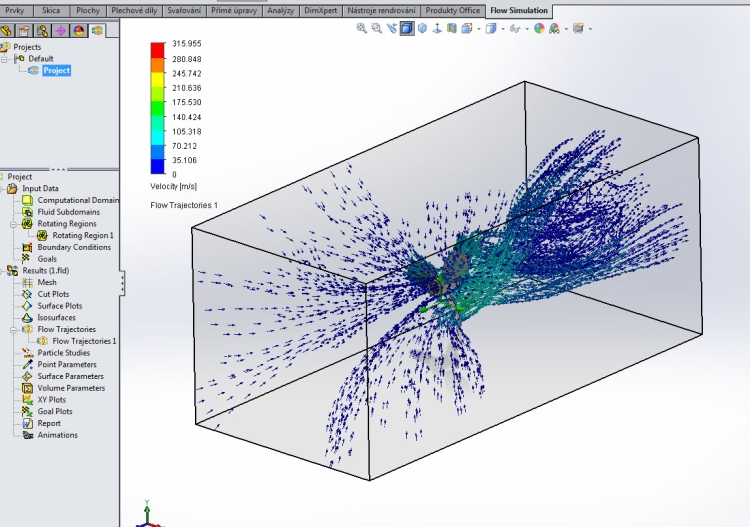The image size is (750, 527).
Task: Click the Surface Parameters icon
Action: (27, 376)
